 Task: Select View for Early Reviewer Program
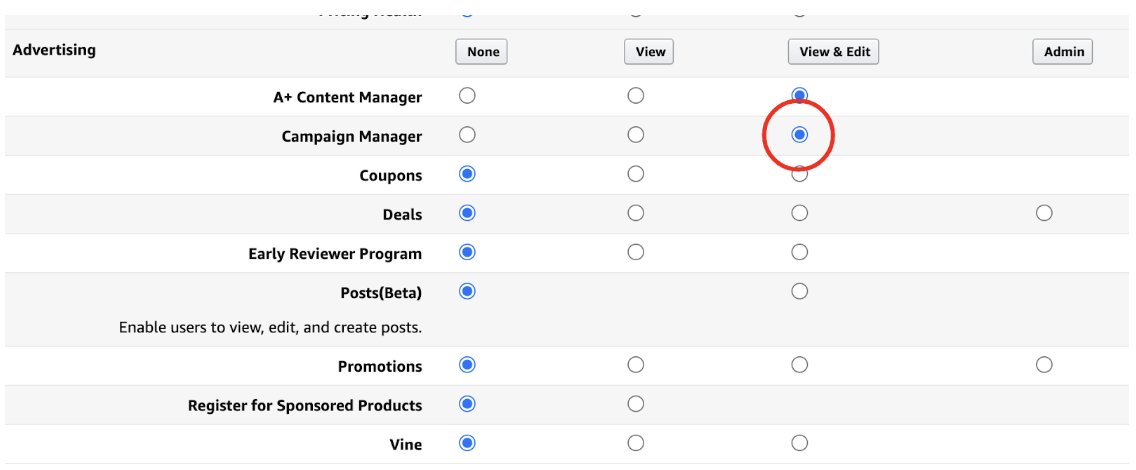[635, 252]
